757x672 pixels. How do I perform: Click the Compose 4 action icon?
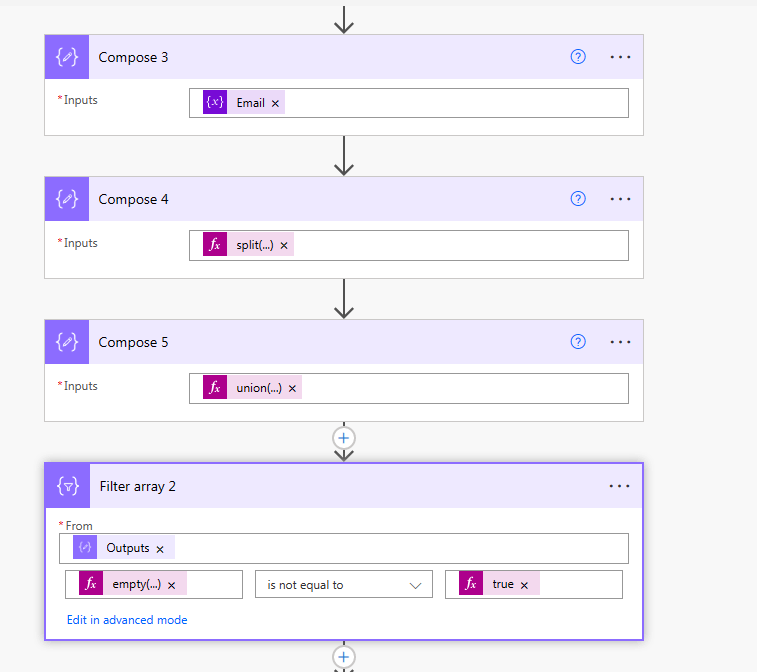click(67, 199)
